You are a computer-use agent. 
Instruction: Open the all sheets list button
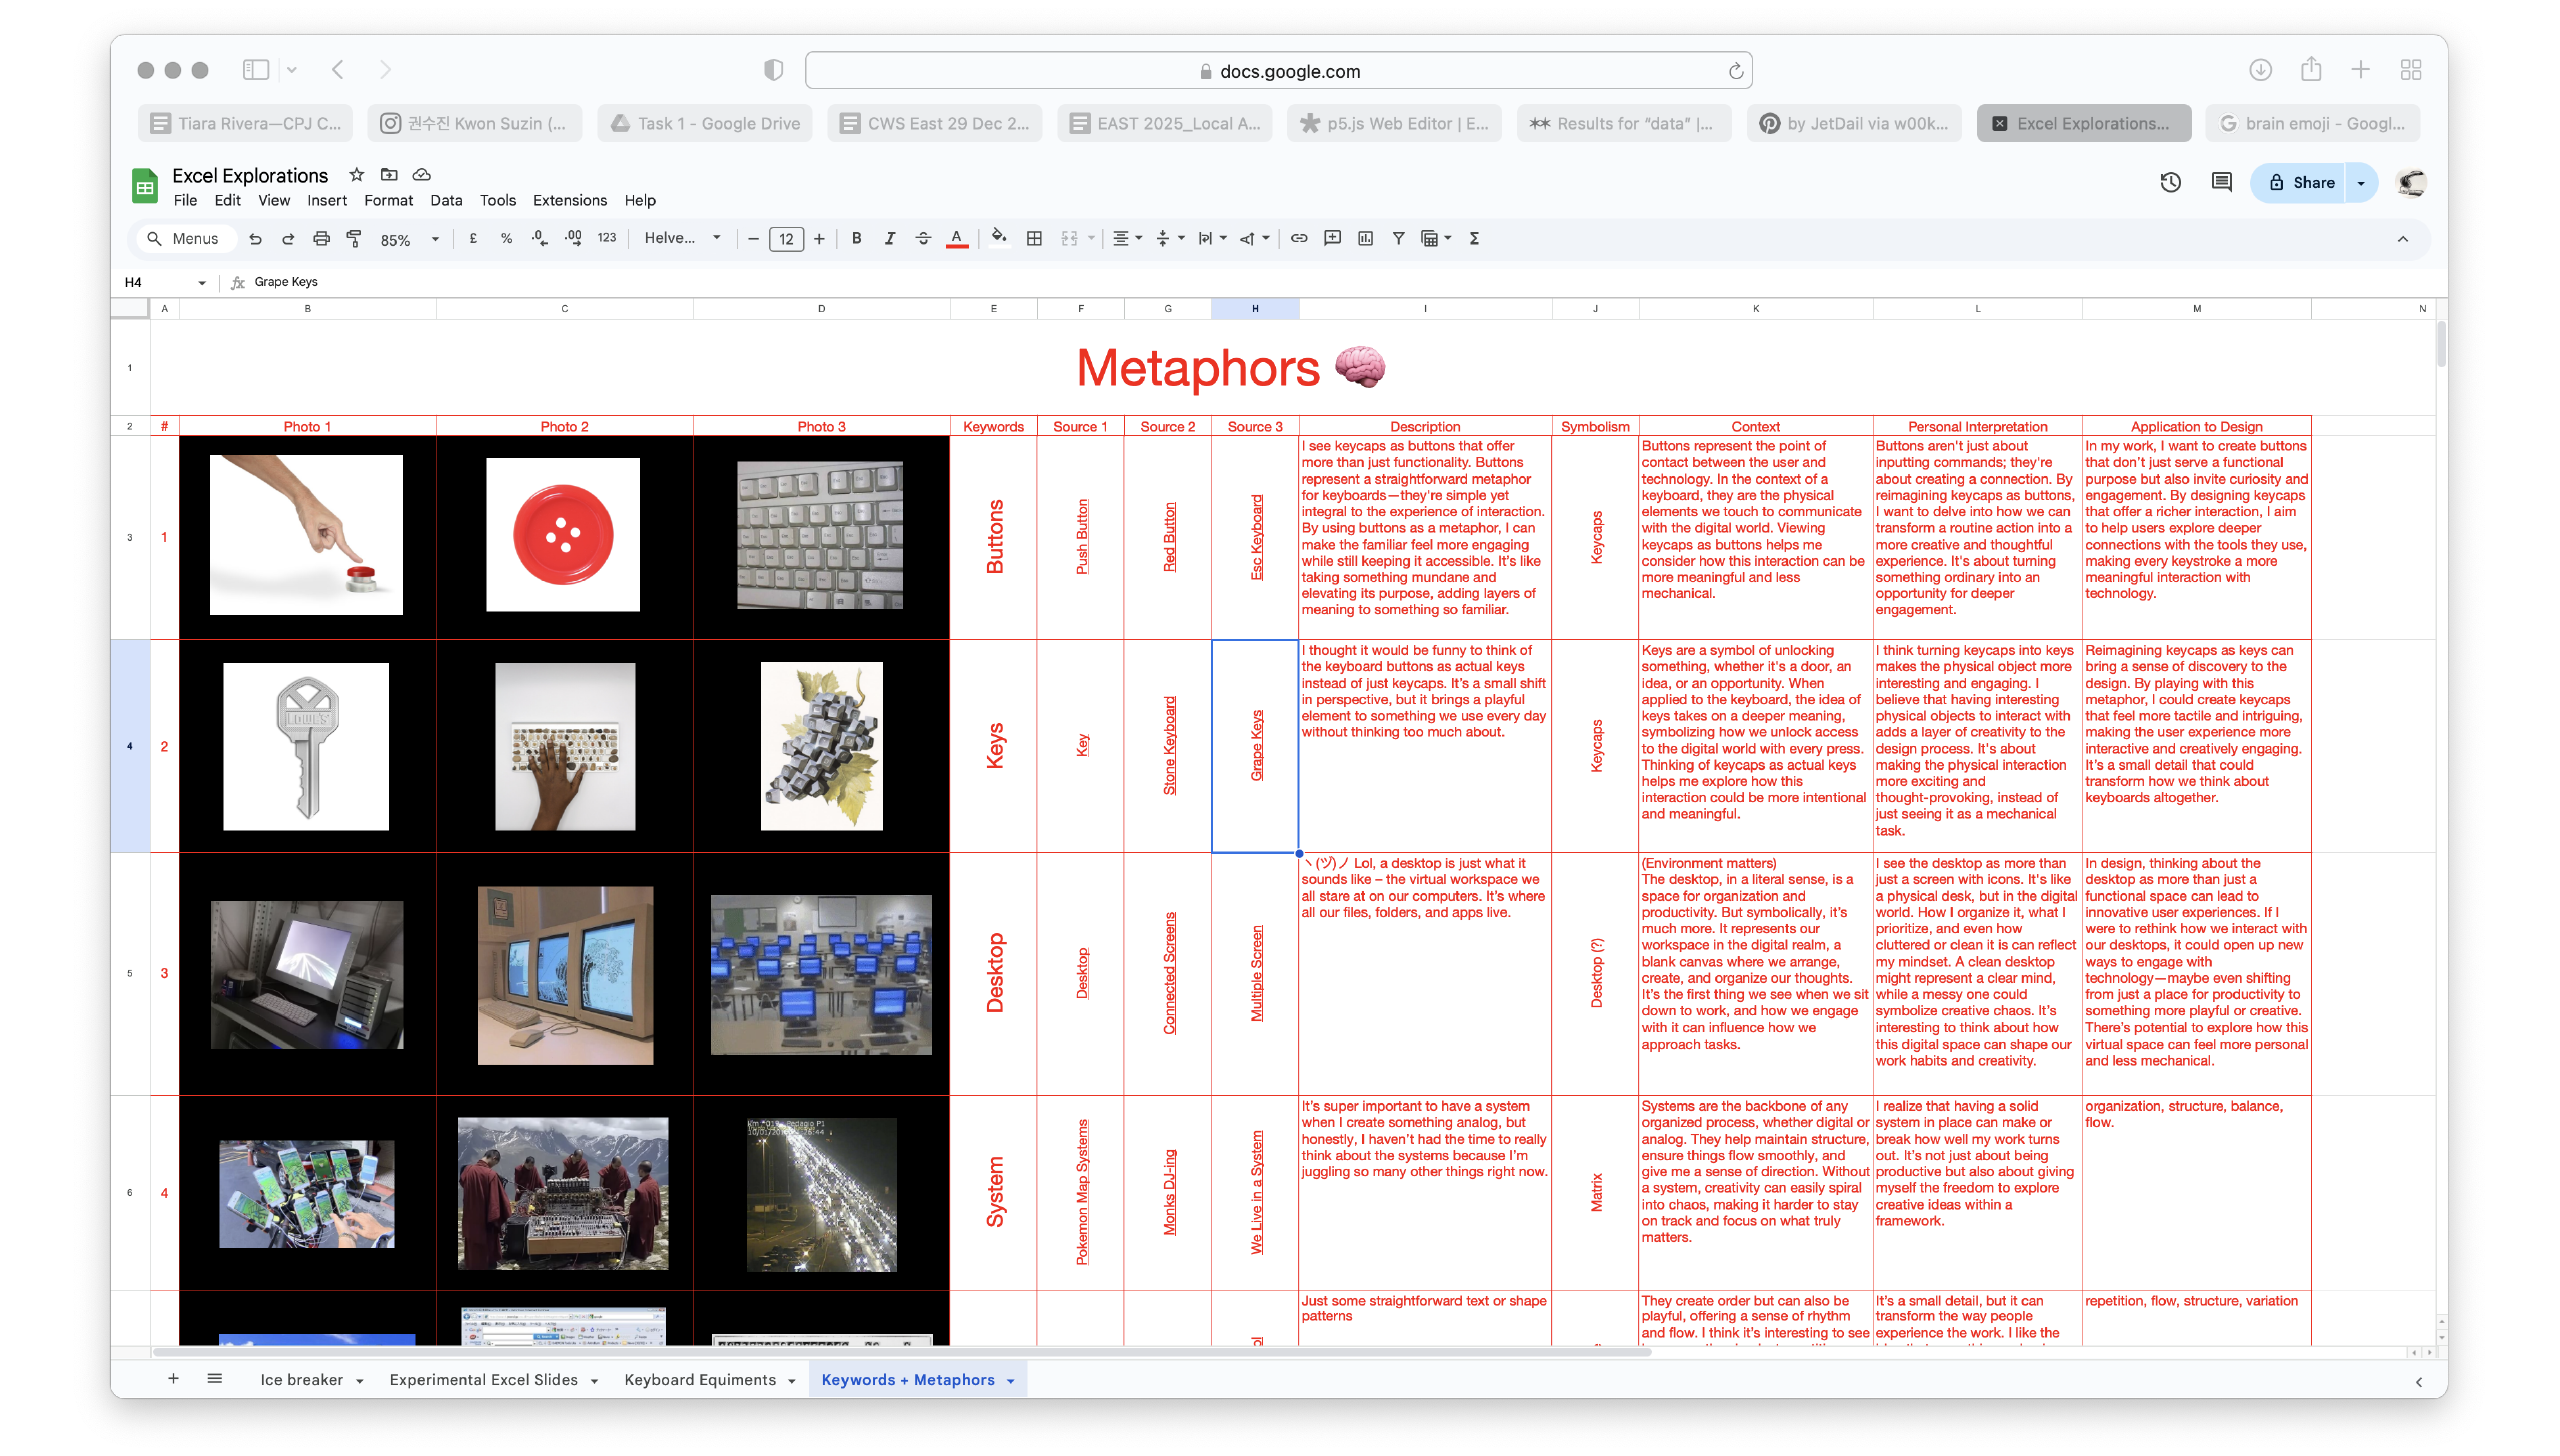(x=214, y=1379)
